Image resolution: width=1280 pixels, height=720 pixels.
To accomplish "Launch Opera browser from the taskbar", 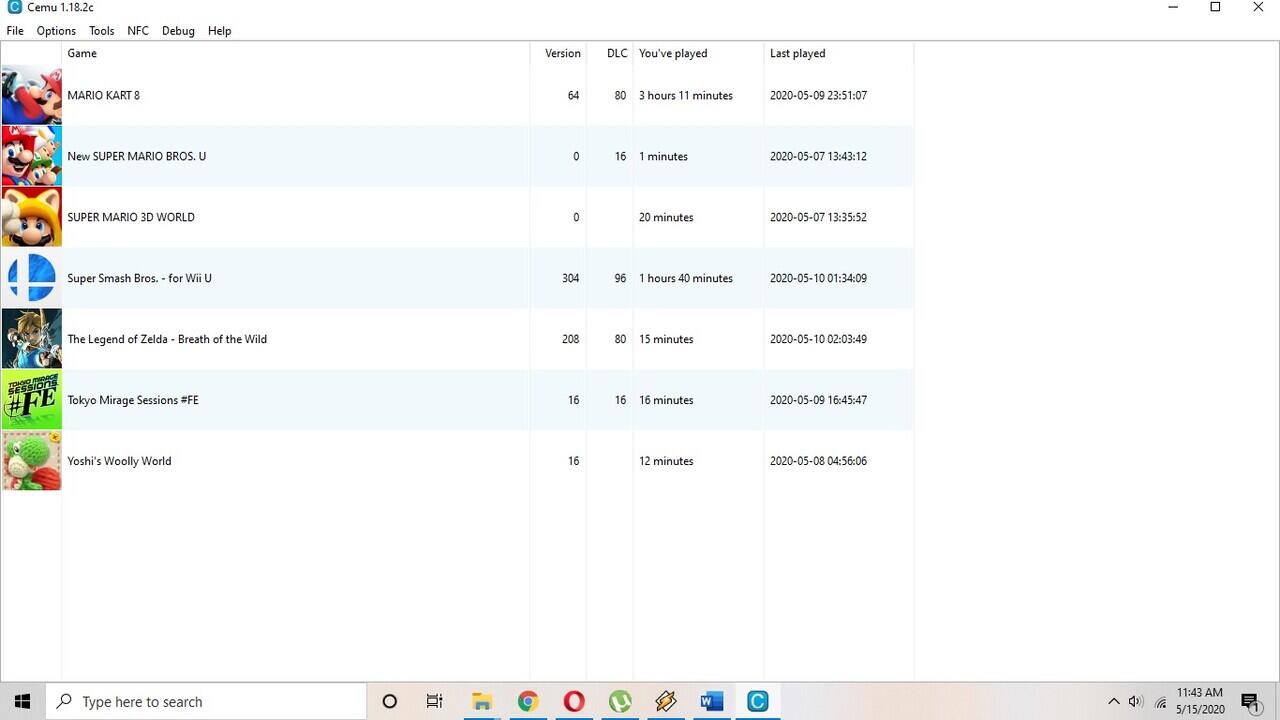I will coord(573,701).
